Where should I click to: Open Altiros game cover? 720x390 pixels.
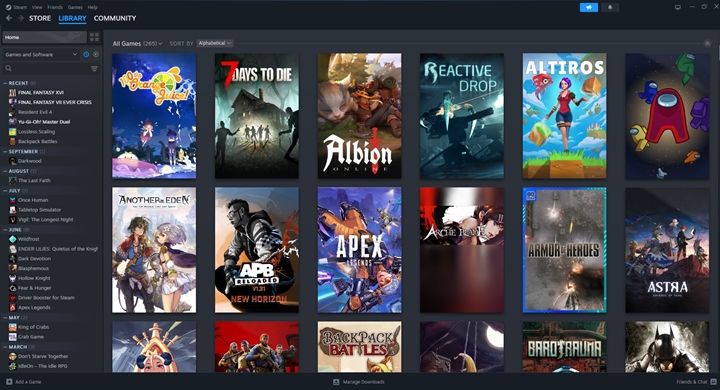(x=564, y=116)
